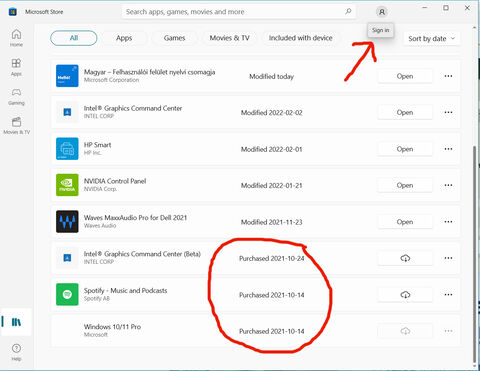Select the Included with device filter

coord(300,38)
